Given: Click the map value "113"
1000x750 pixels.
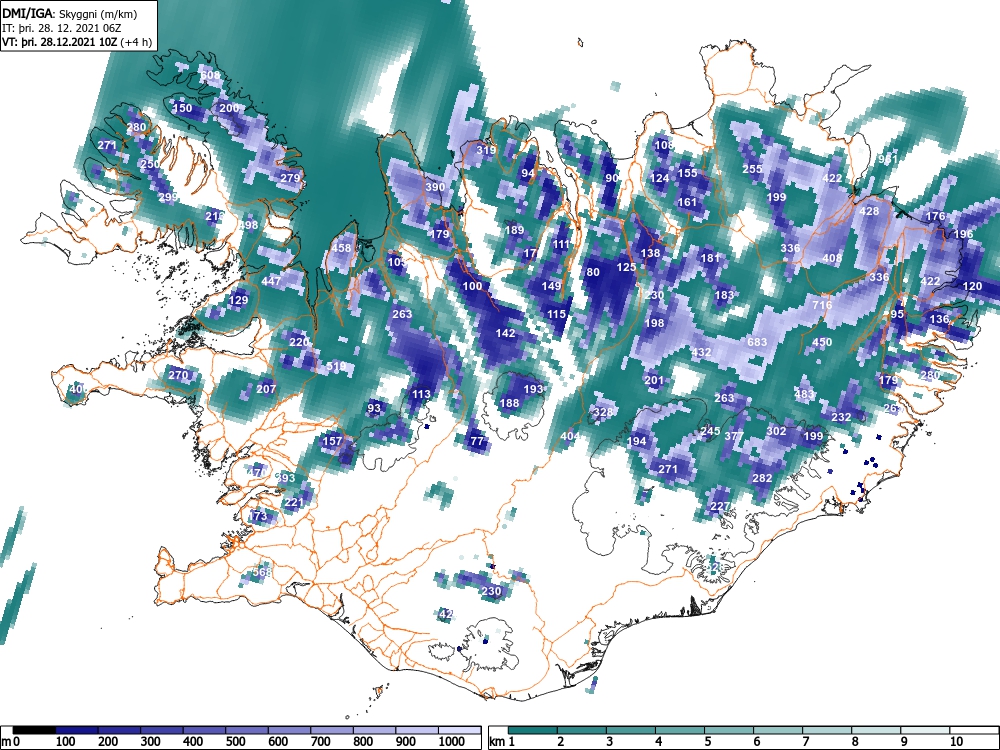Looking at the screenshot, I should (421, 394).
